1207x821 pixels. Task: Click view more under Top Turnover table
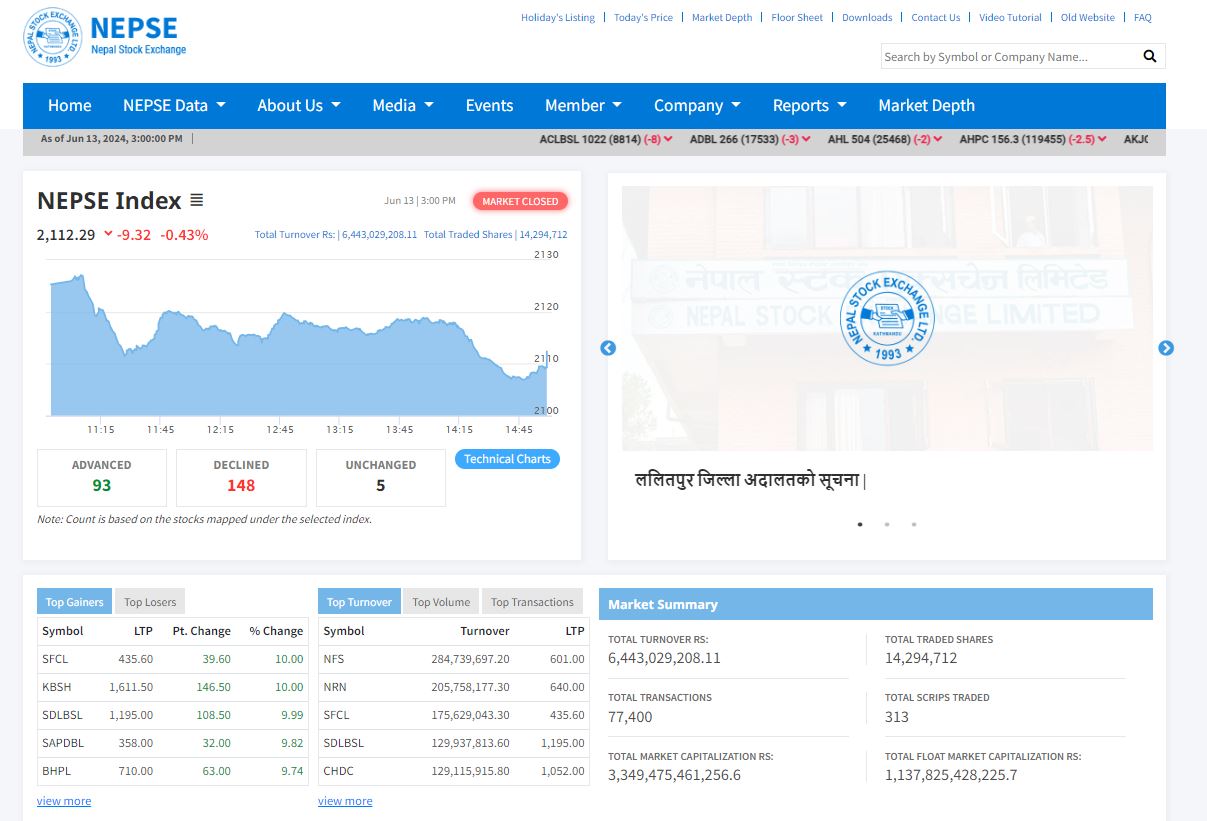click(x=345, y=801)
